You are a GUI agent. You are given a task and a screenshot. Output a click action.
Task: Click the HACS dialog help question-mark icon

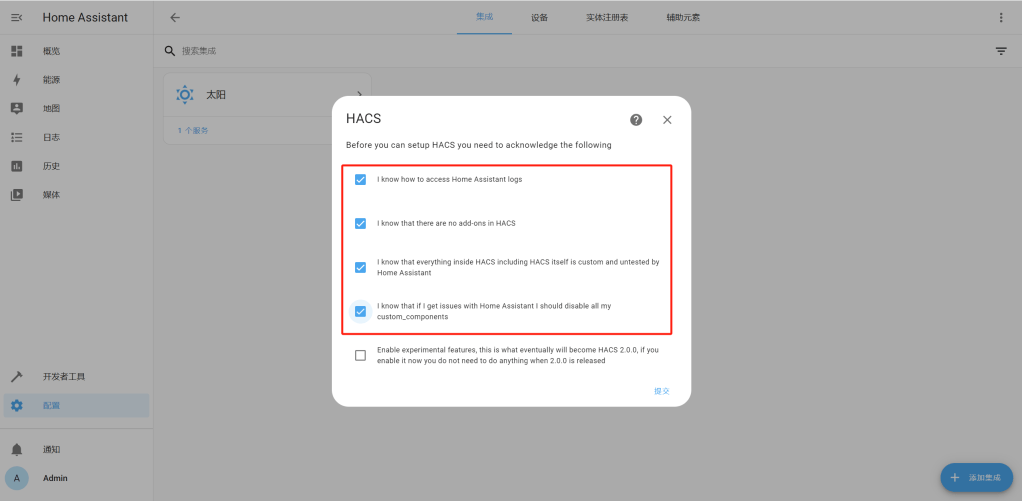[636, 120]
